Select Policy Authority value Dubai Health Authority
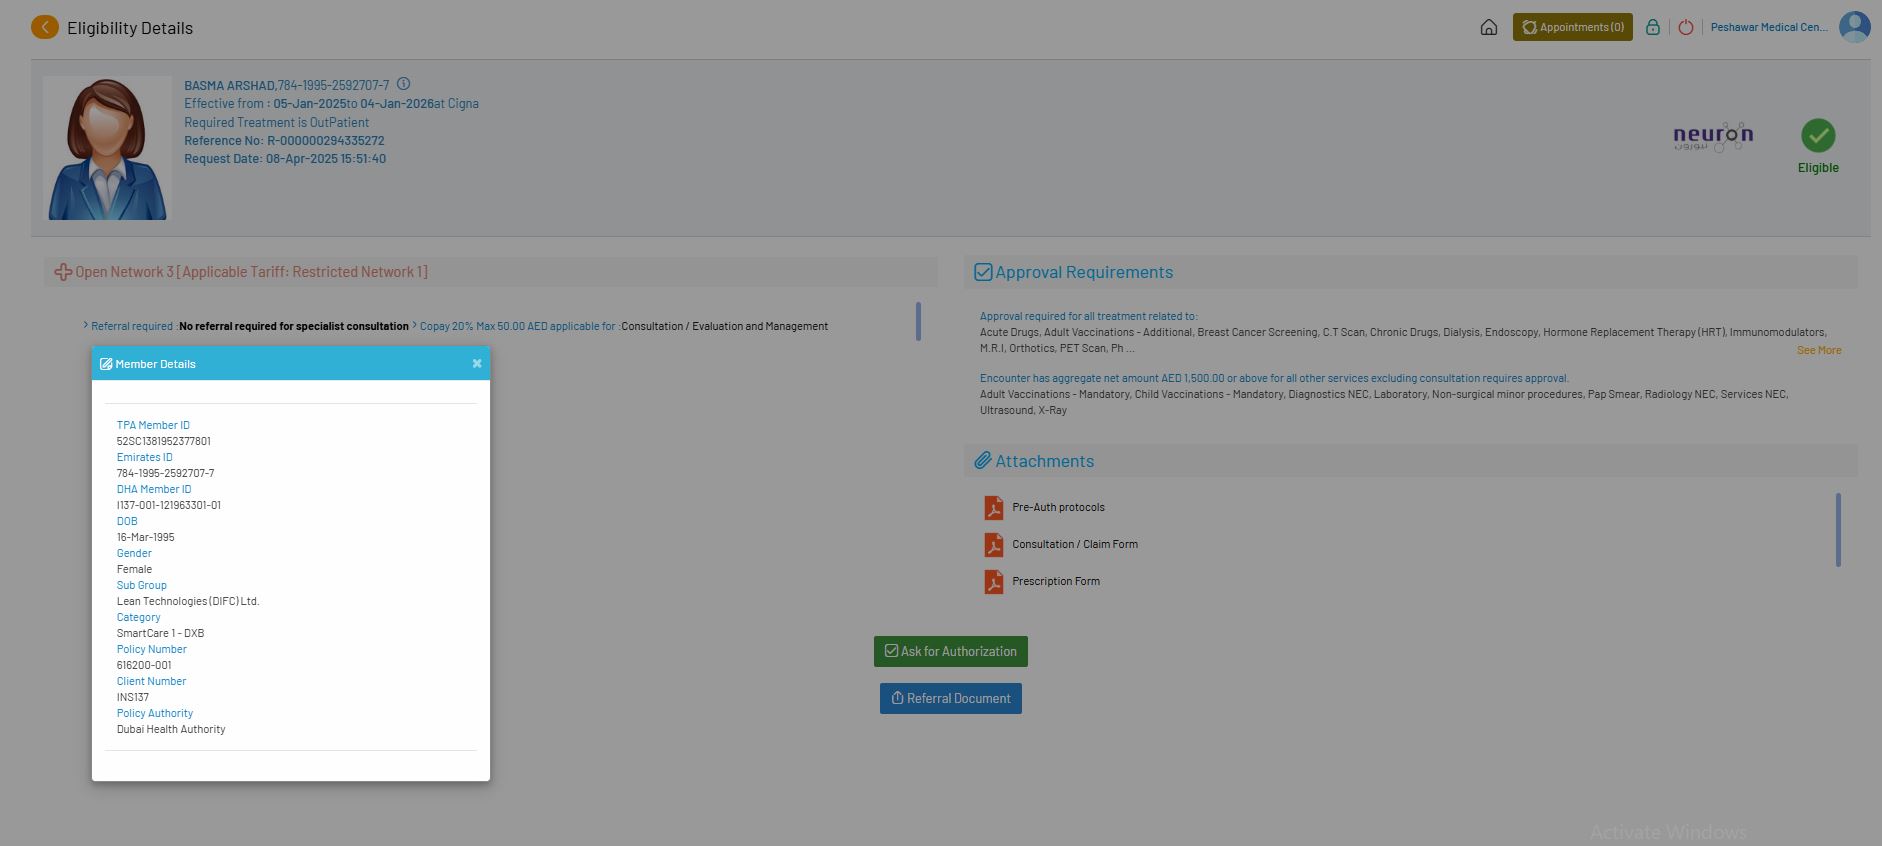 [171, 729]
